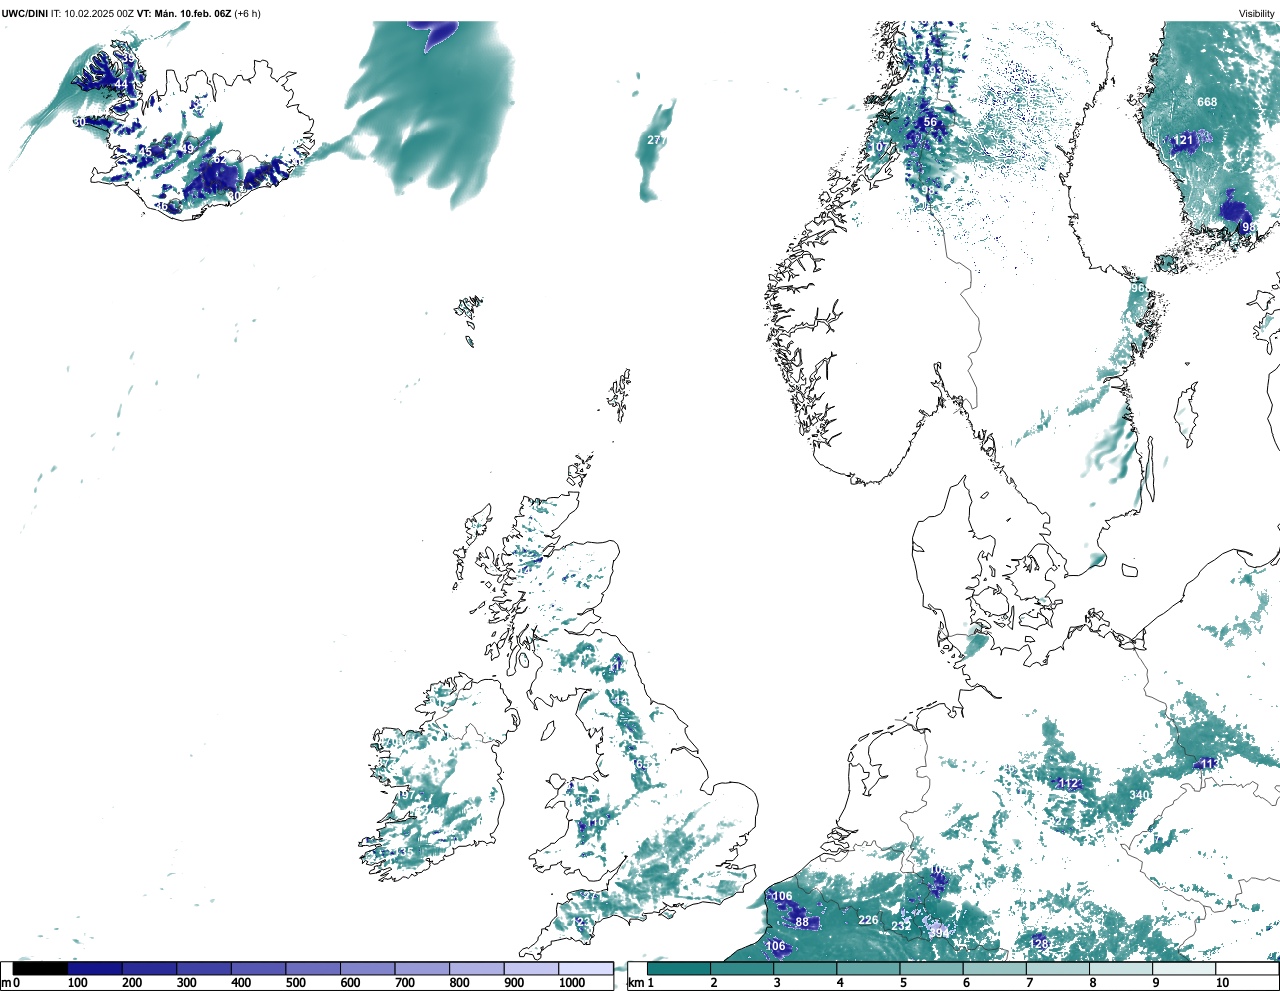Select the palest swatch right of 1000 m
Screen dimensions: 1280x991
click(x=585, y=968)
